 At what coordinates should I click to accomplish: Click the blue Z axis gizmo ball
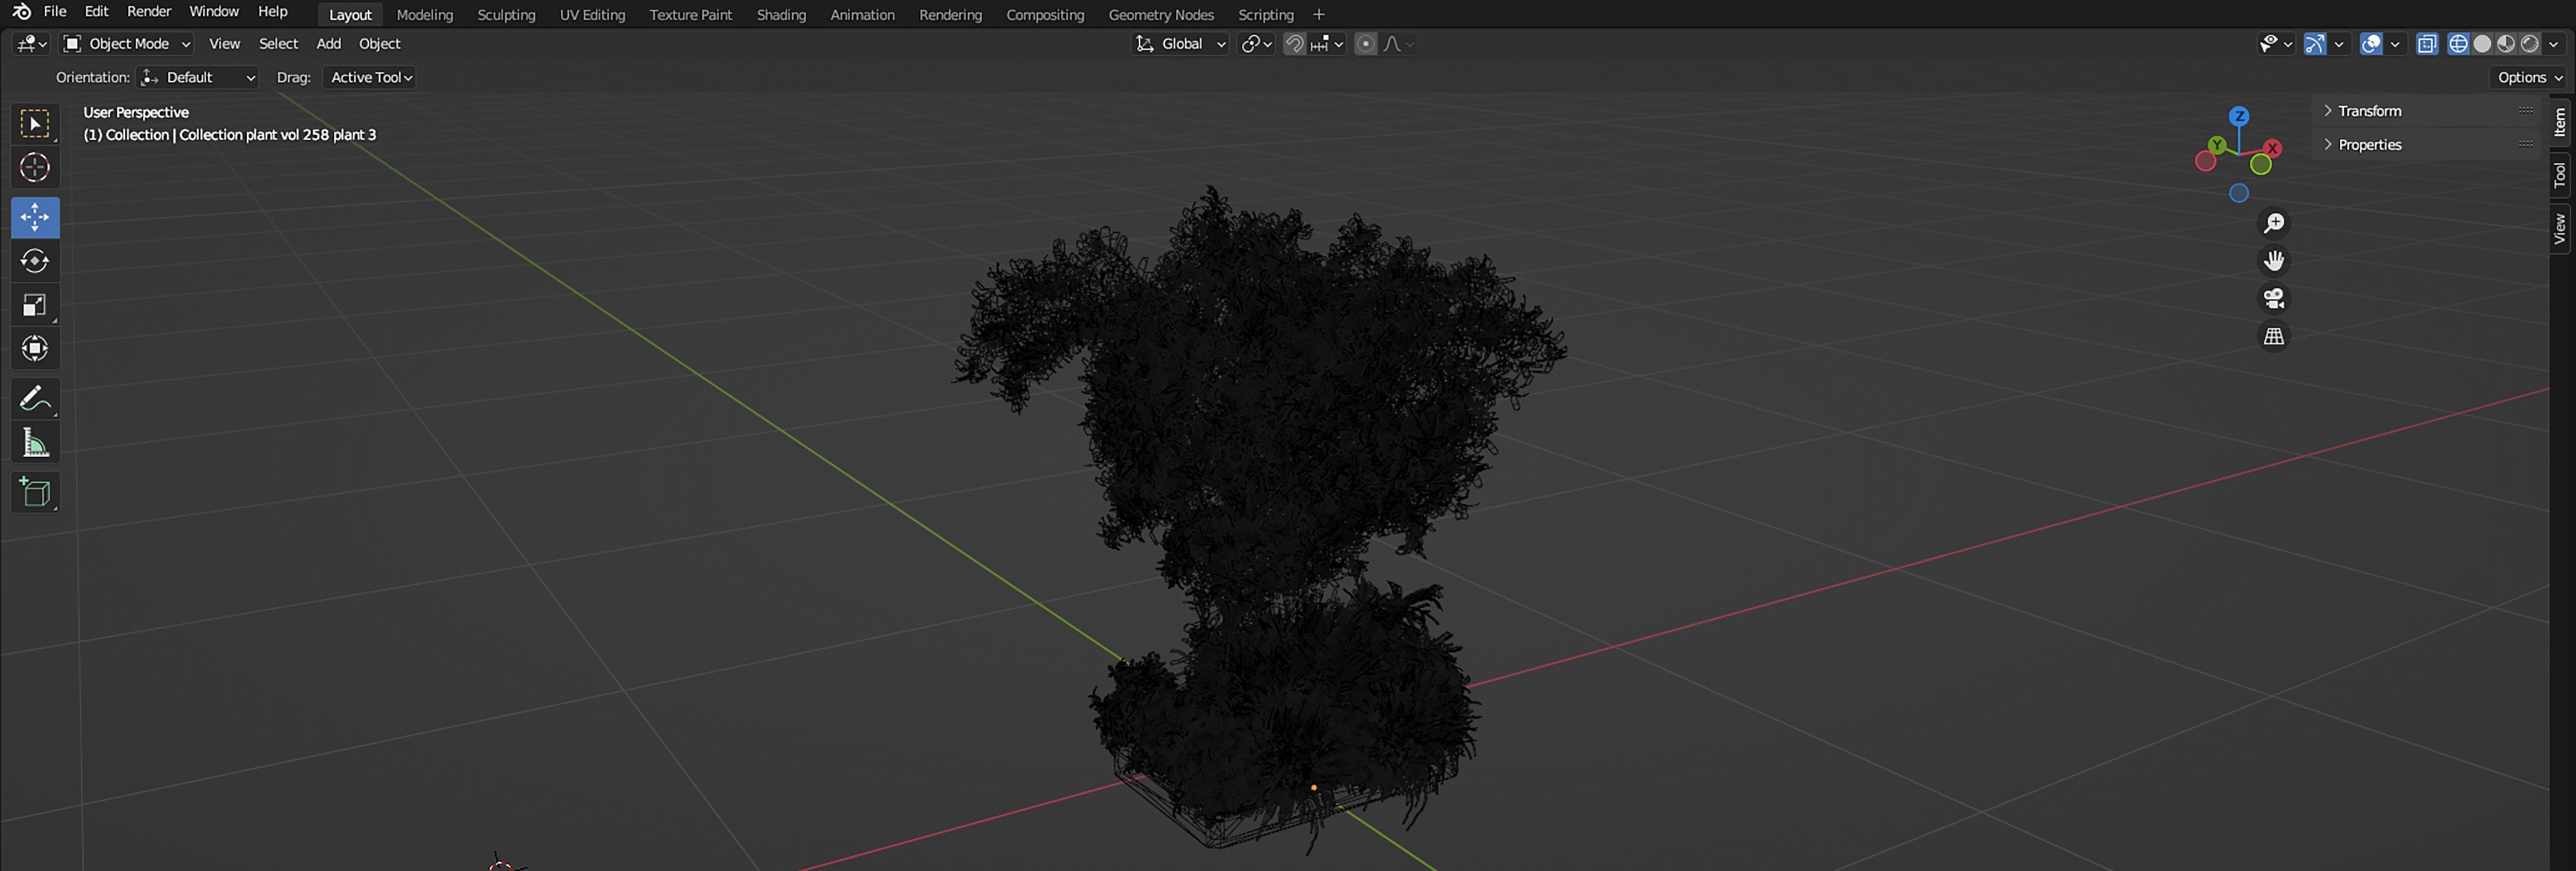(2239, 116)
